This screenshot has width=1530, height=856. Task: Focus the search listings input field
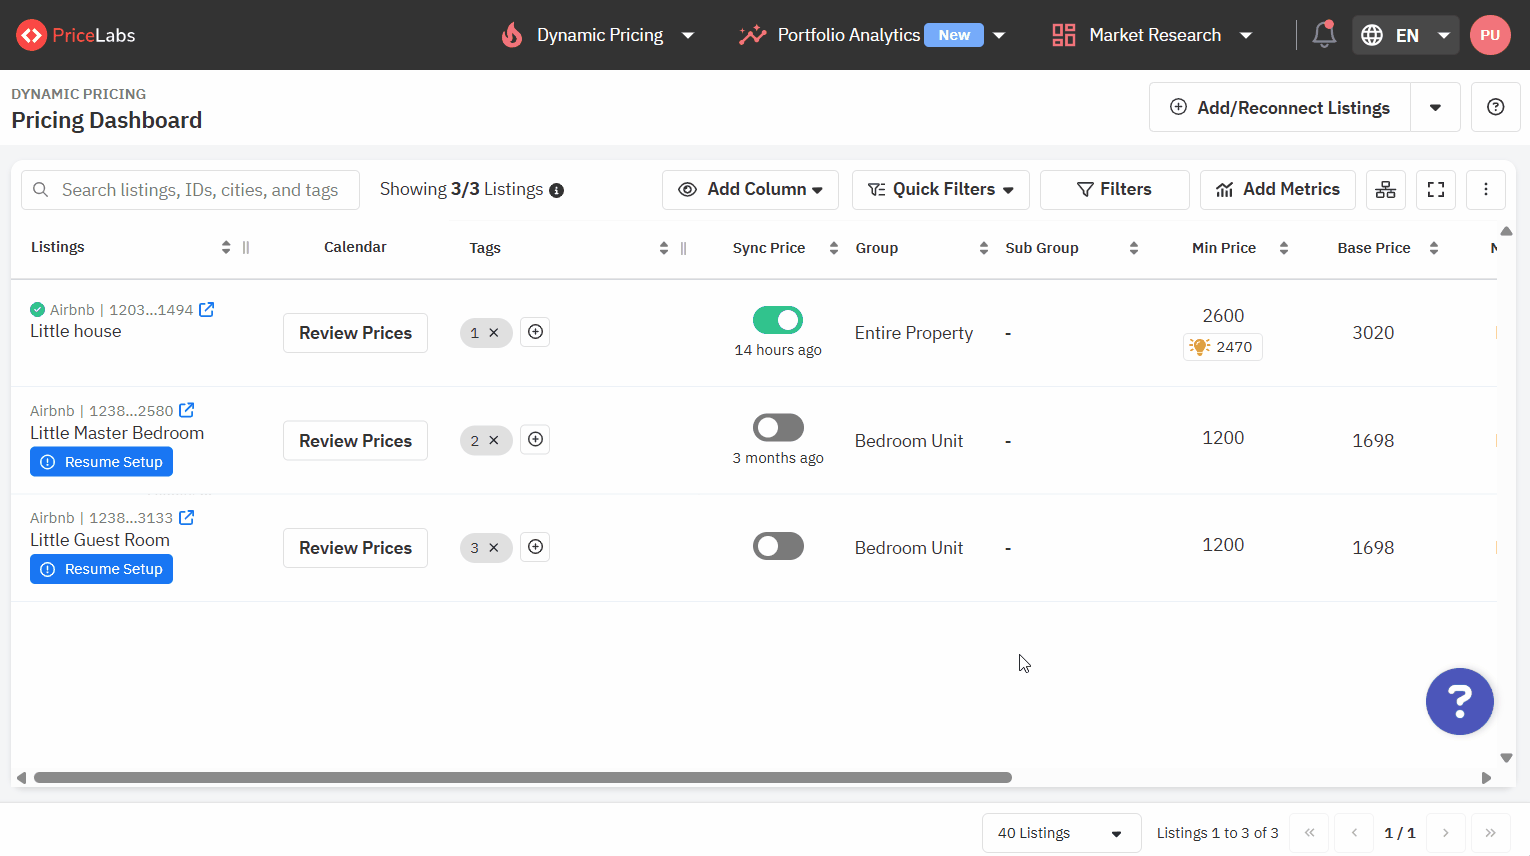190,190
